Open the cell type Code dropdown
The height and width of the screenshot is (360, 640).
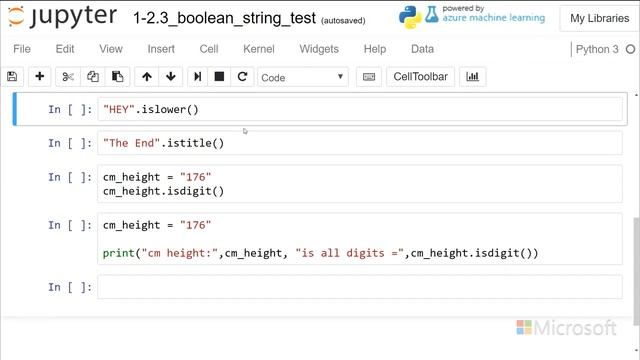coord(303,77)
